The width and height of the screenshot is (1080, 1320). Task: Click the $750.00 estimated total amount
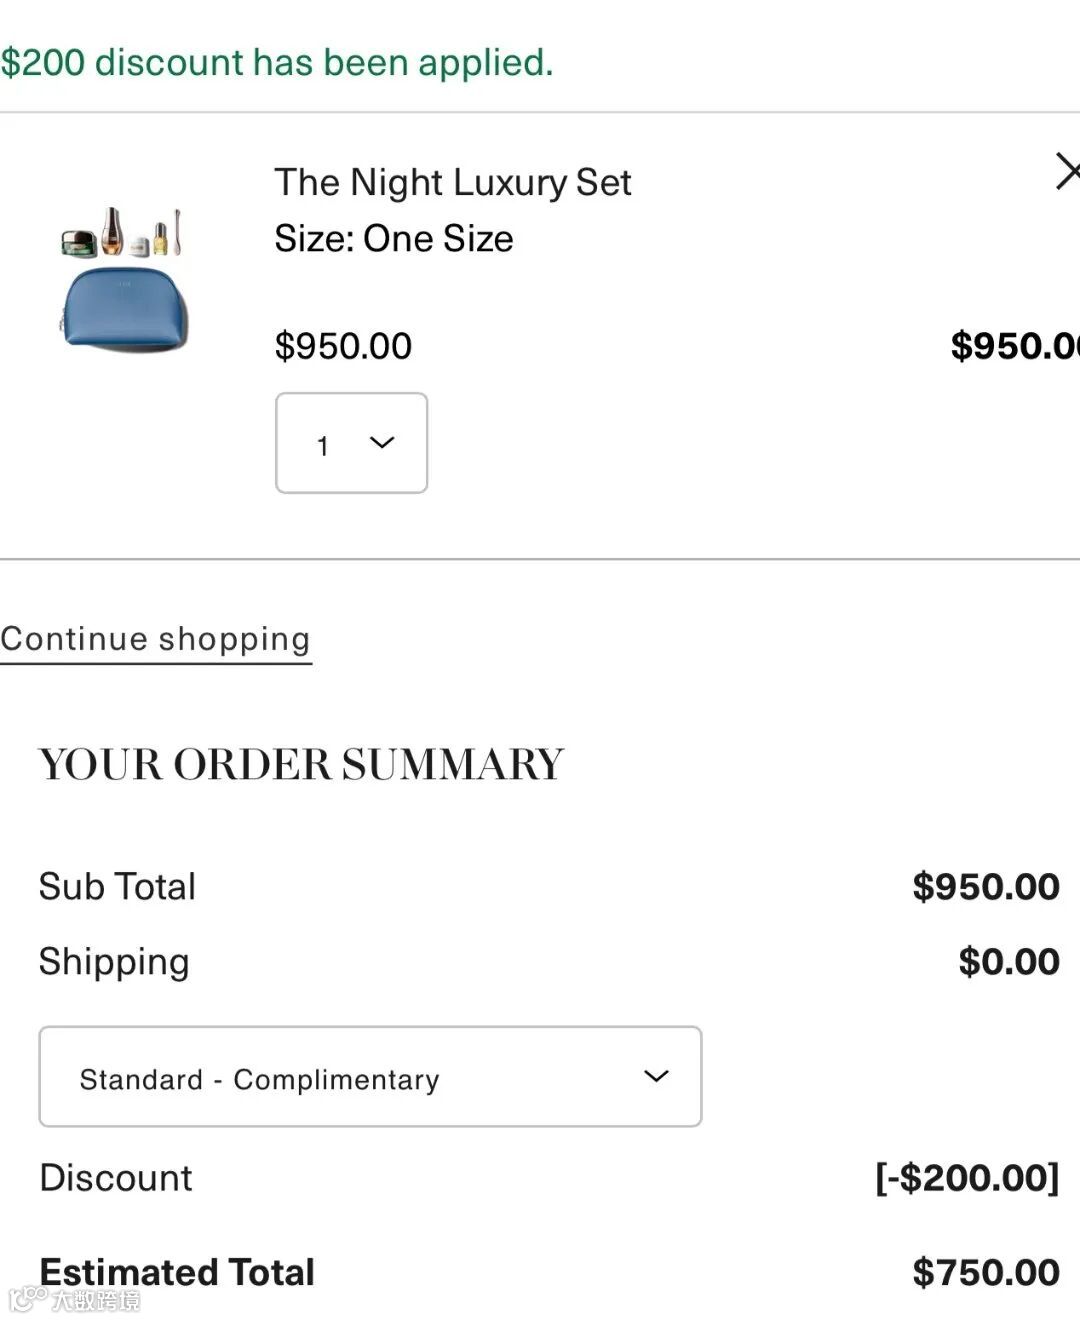[985, 1272]
